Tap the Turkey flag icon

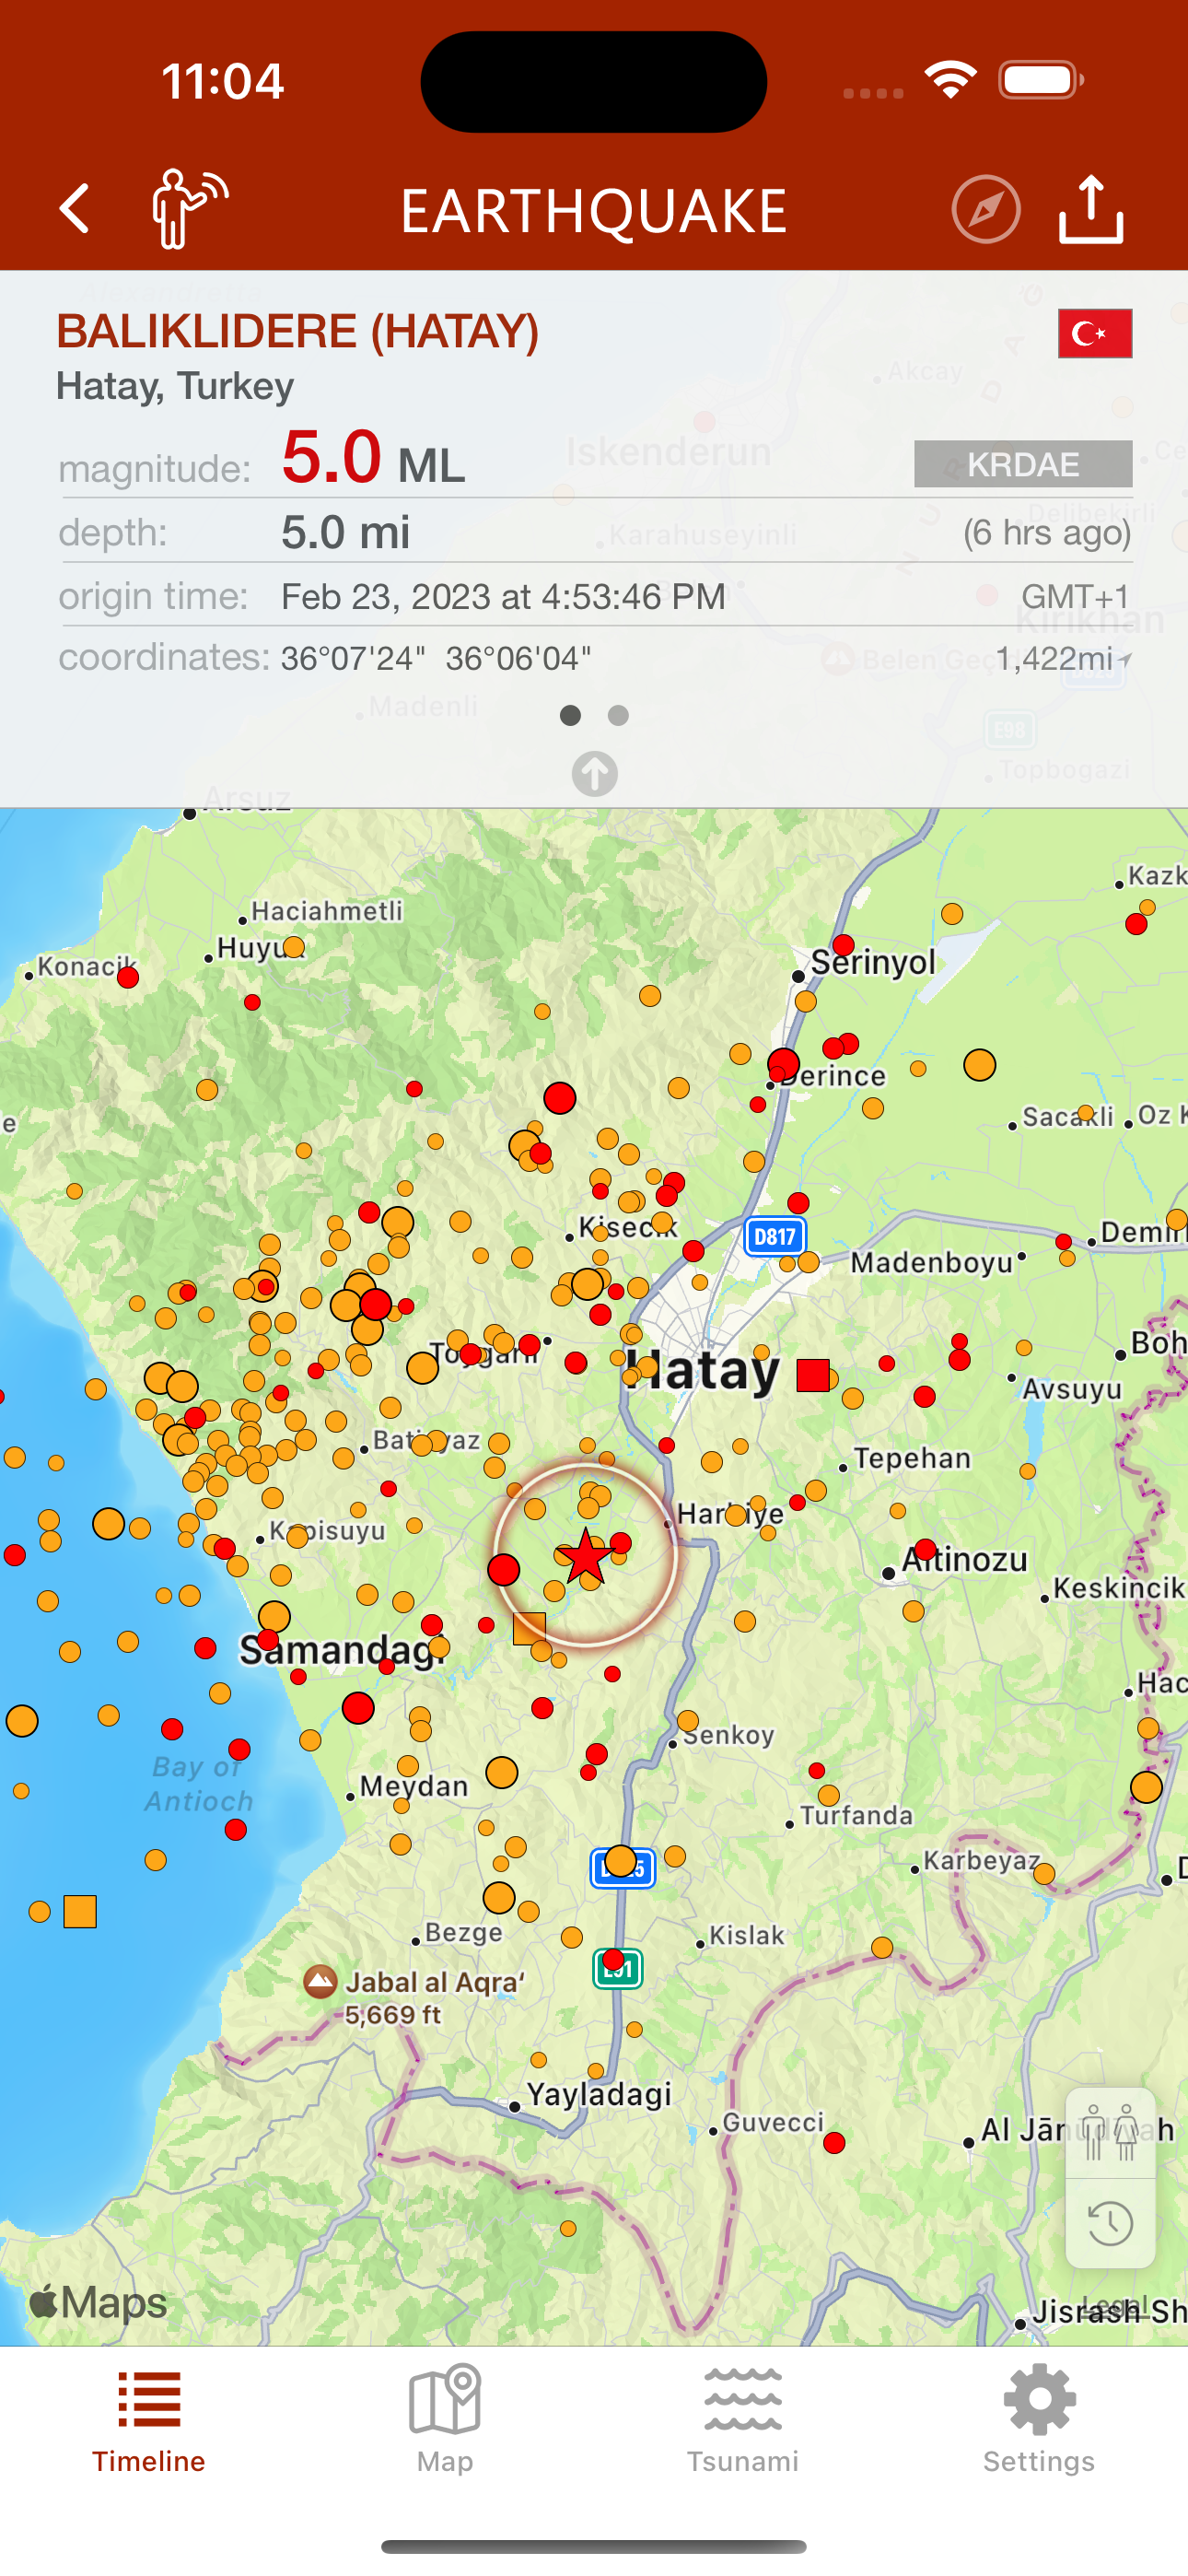pos(1095,333)
